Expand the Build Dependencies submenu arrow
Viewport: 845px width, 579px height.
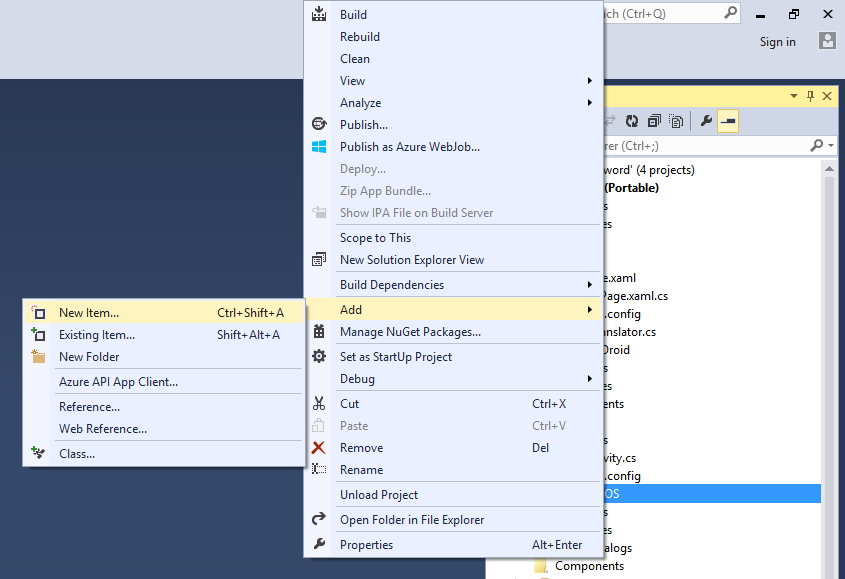tap(590, 285)
